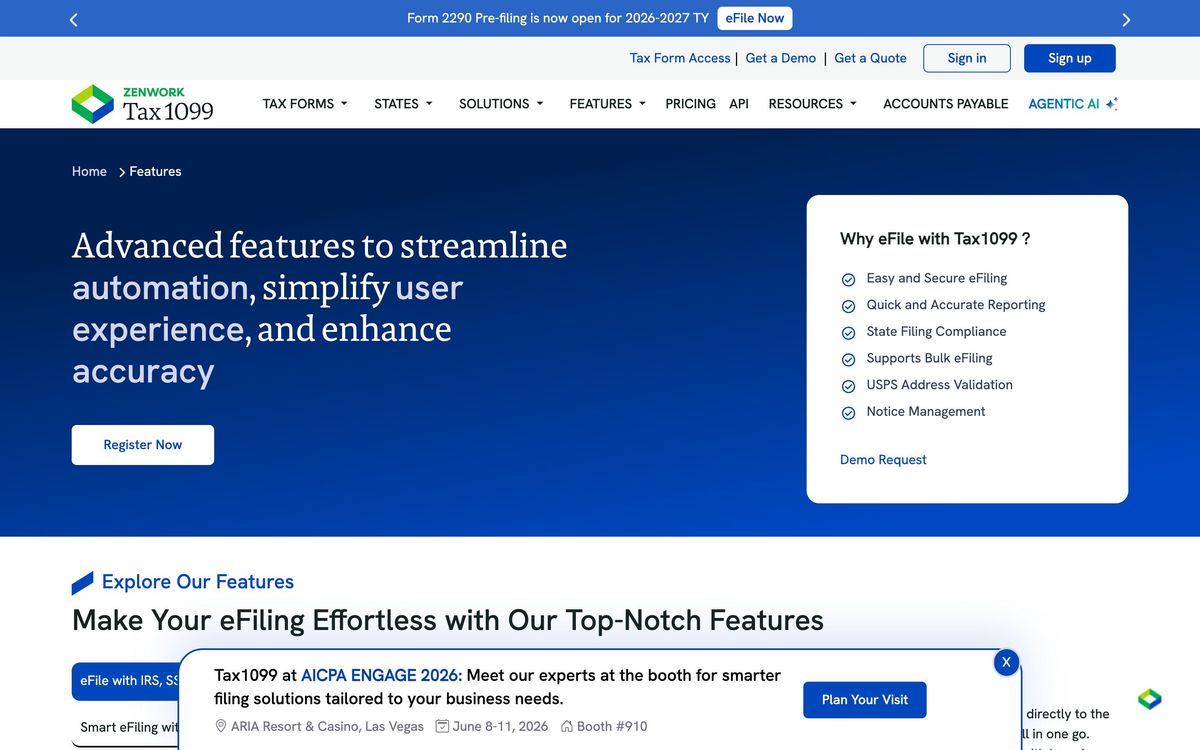Screen dimensions: 1200x750
Task: Expand the RESOURCES dropdown menu
Action: pos(813,103)
